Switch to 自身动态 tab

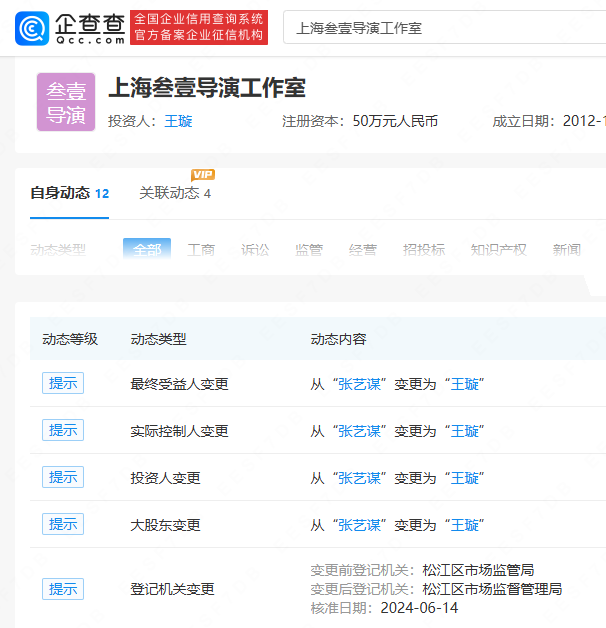tap(69, 193)
